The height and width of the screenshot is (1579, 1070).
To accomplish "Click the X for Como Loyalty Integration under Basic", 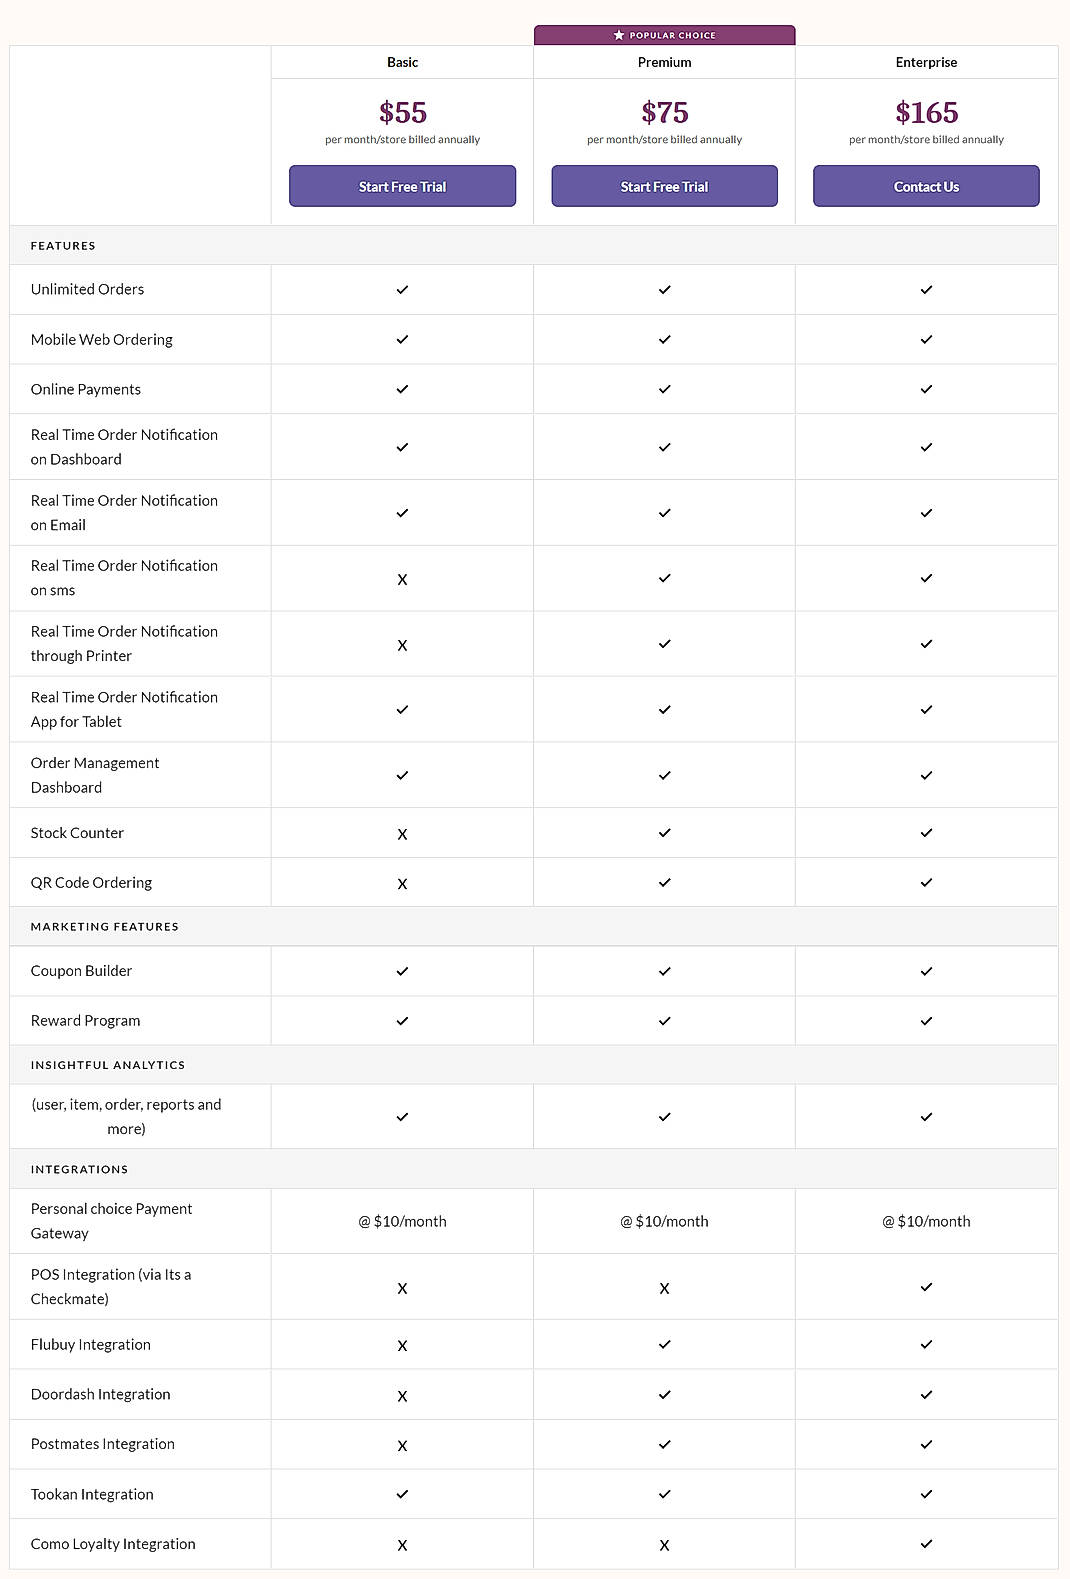I will (x=402, y=1544).
